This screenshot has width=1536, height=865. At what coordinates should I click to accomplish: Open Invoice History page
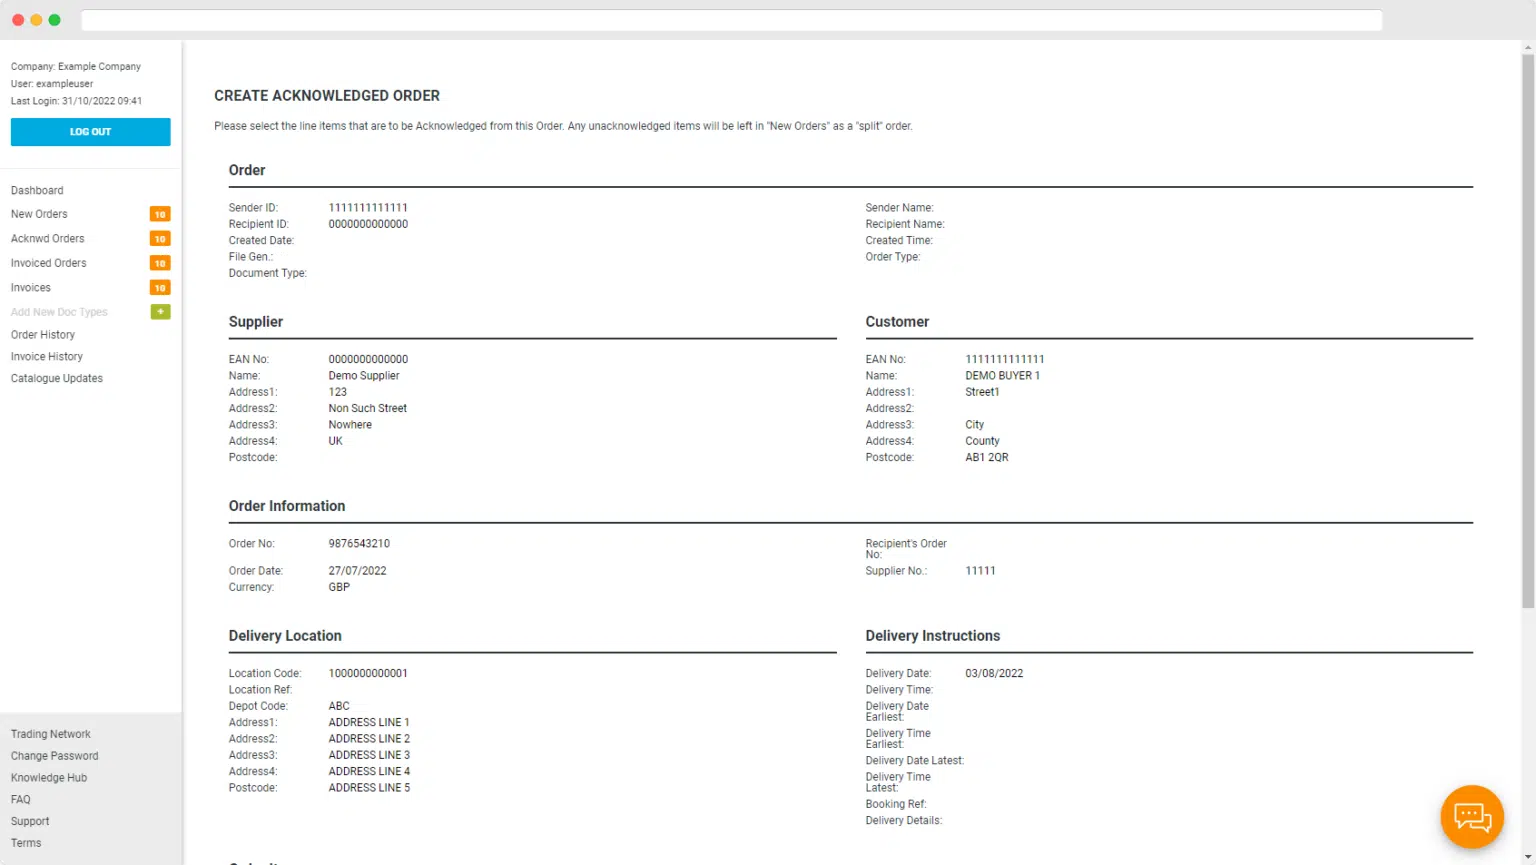(x=47, y=357)
